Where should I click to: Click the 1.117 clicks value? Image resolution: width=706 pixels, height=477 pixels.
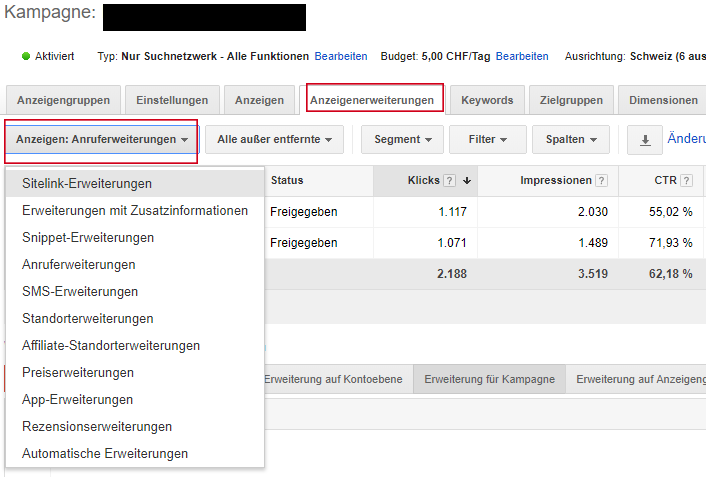(453, 212)
